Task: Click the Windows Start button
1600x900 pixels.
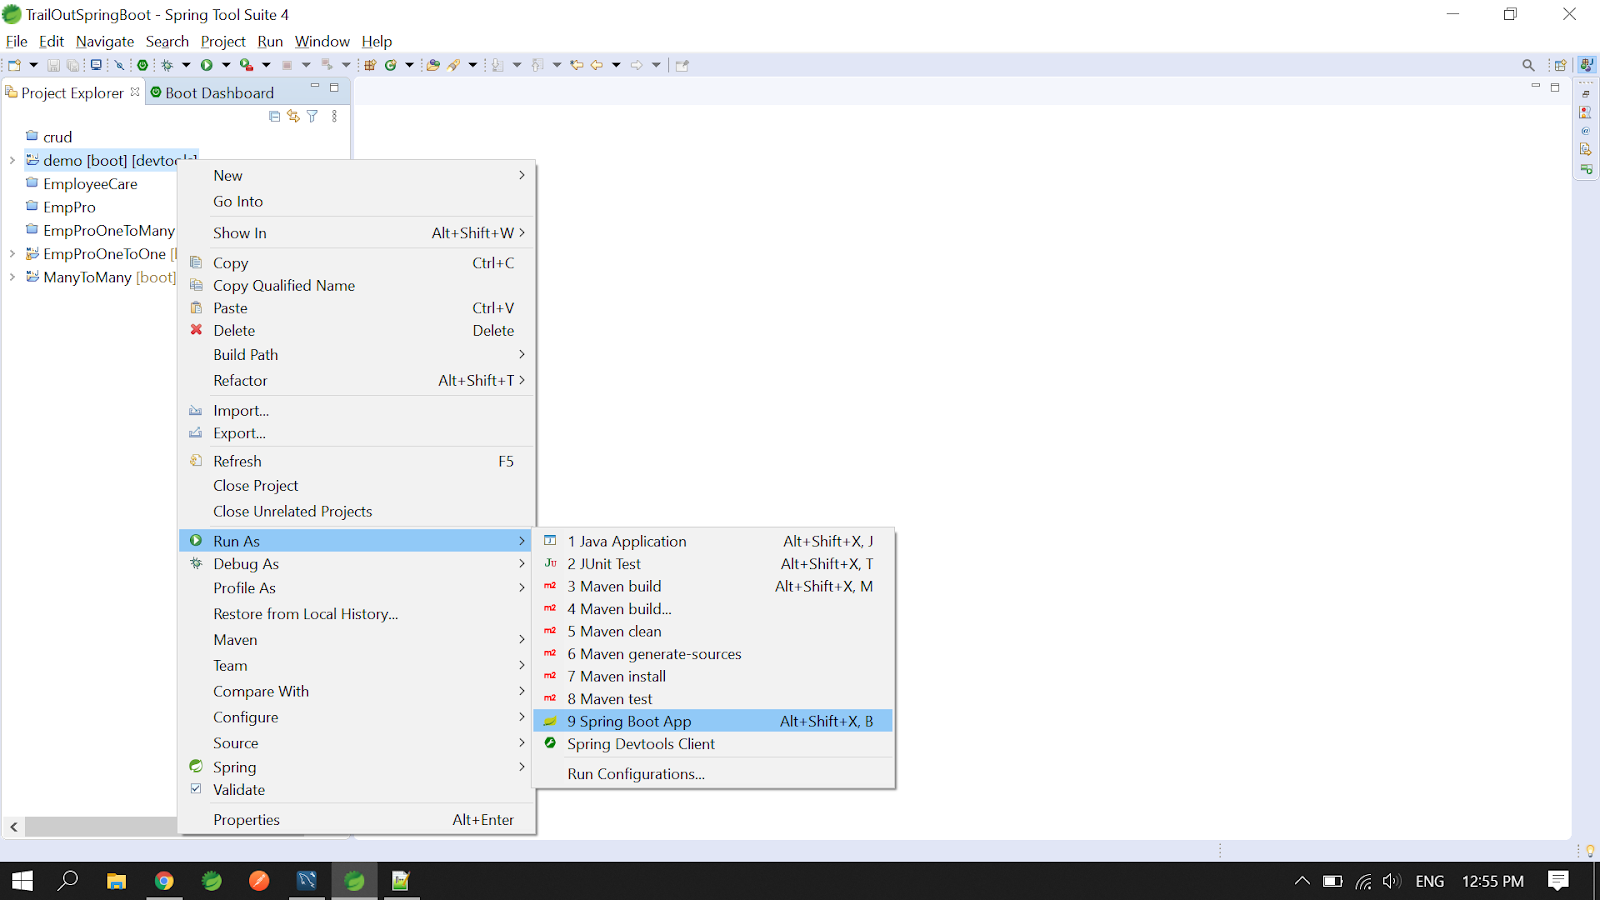Action: coord(22,881)
